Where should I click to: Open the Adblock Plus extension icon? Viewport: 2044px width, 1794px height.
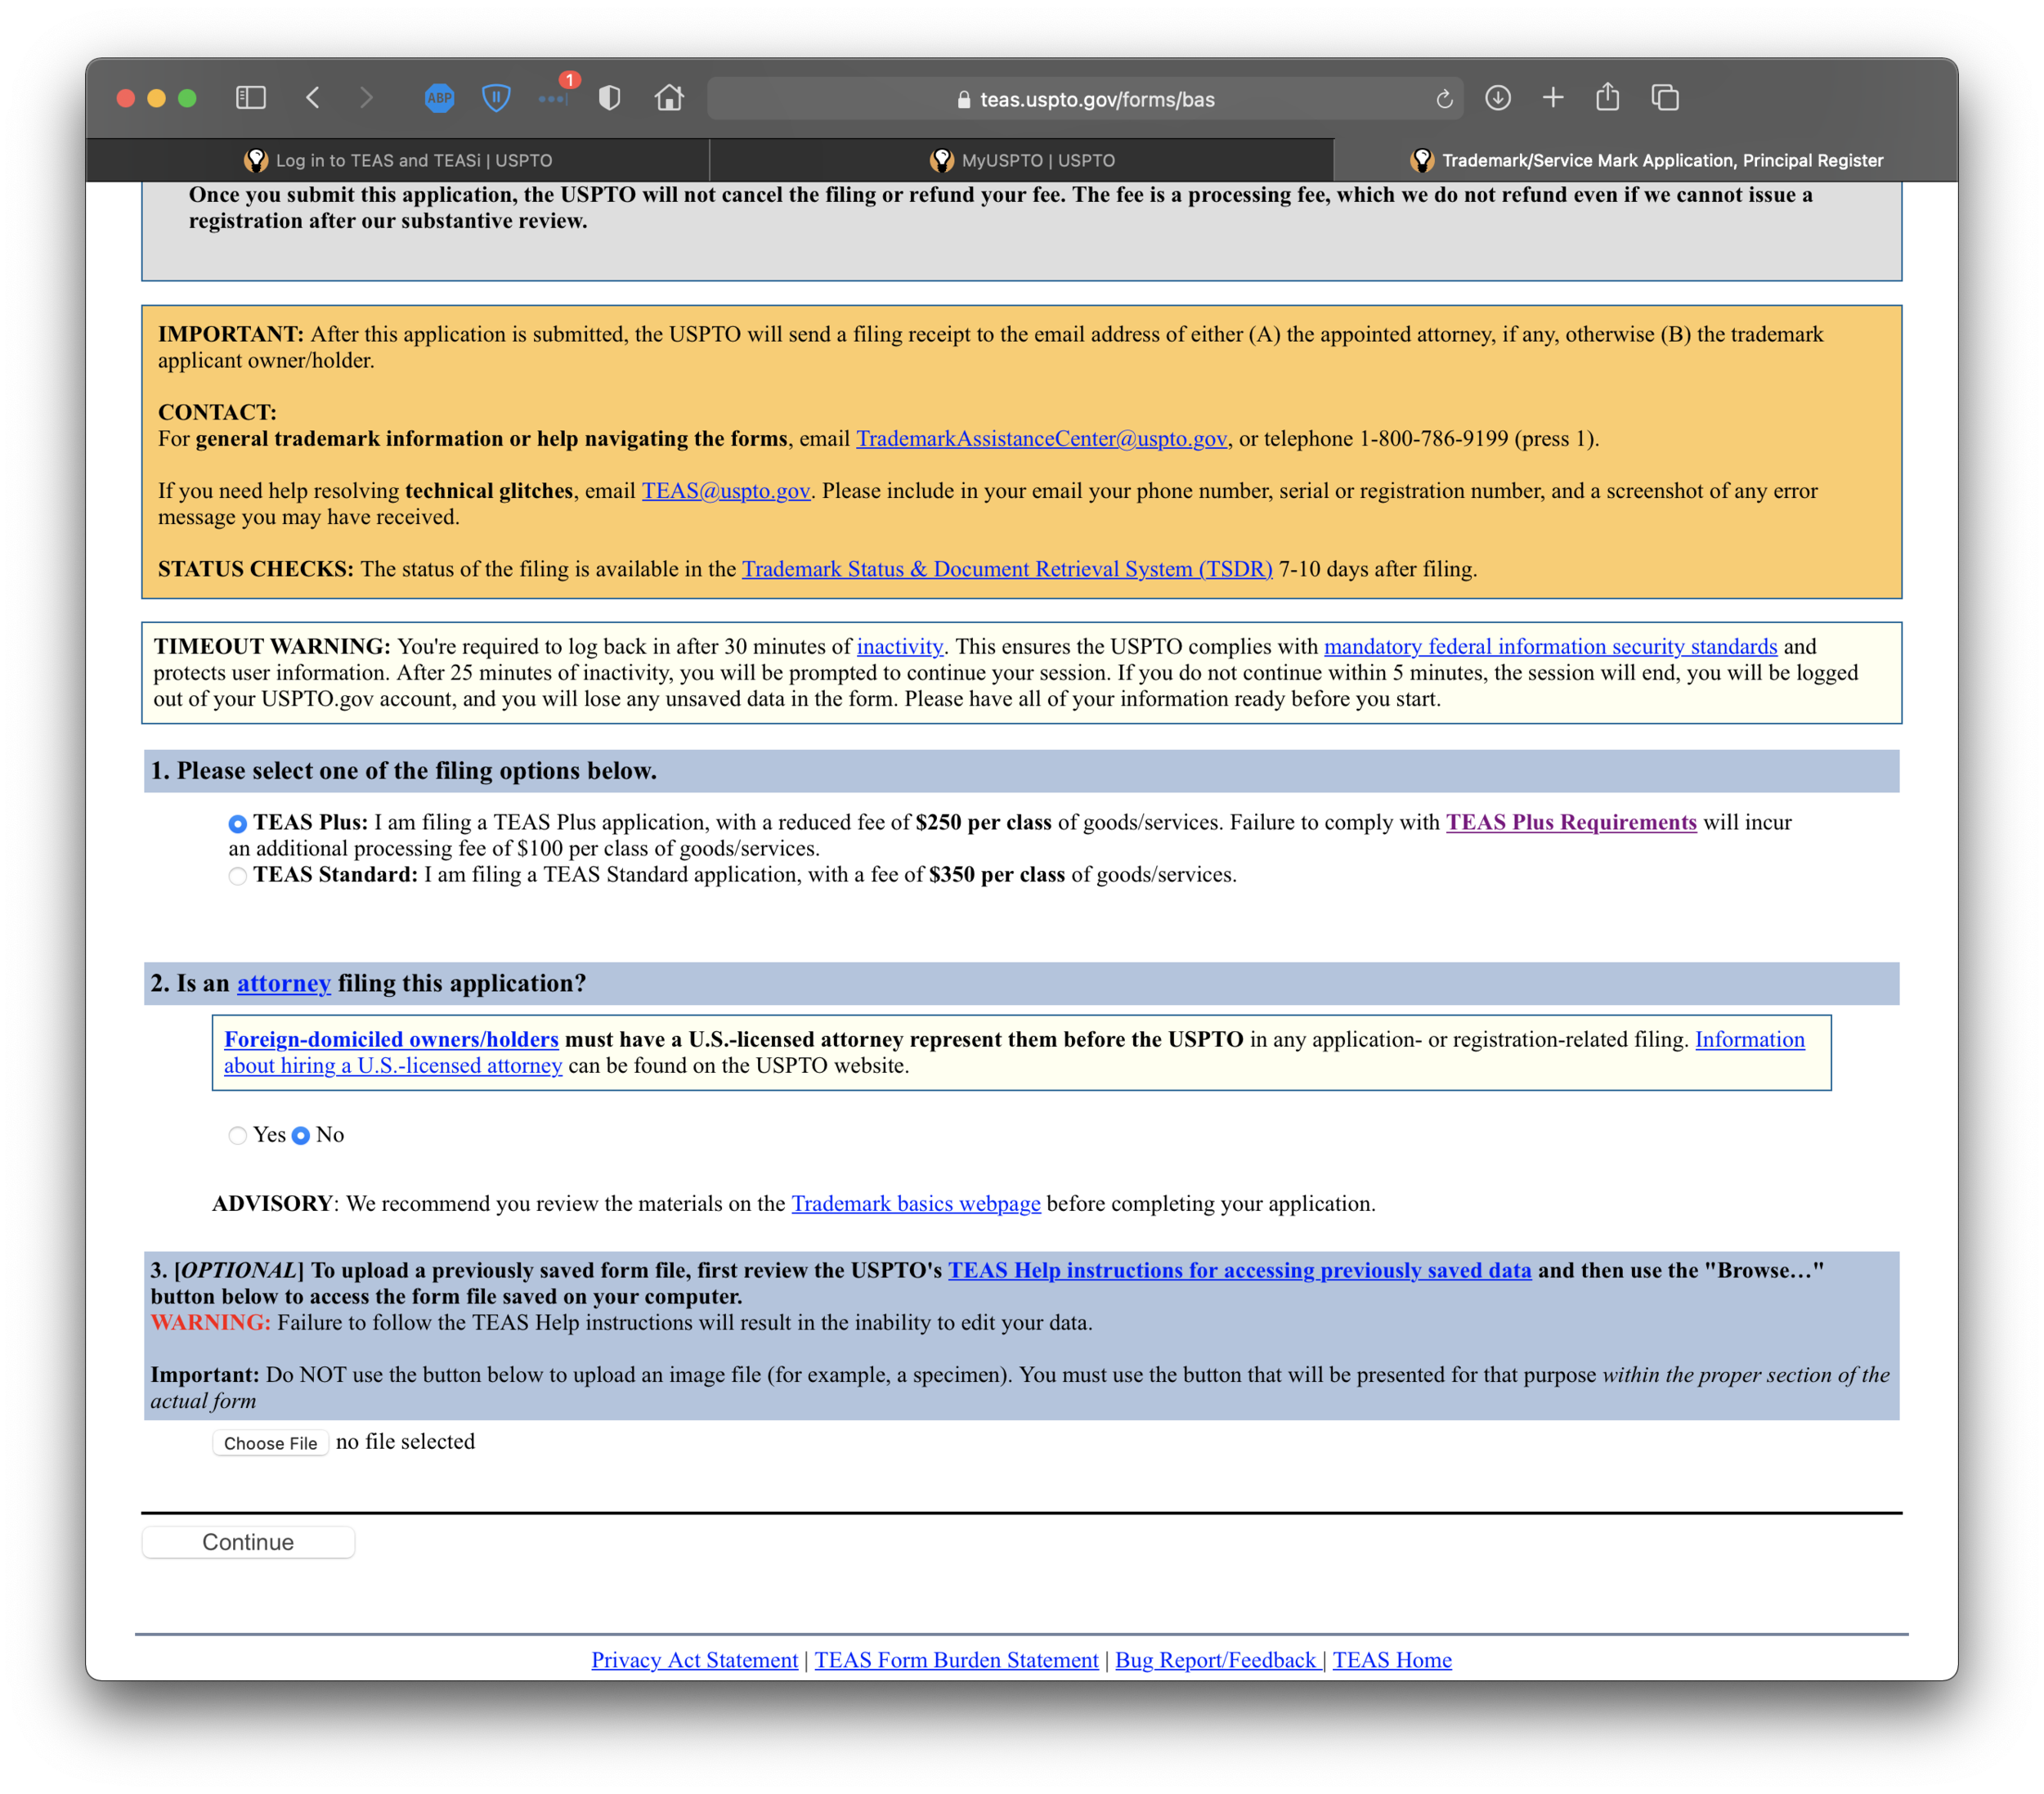click(x=439, y=98)
